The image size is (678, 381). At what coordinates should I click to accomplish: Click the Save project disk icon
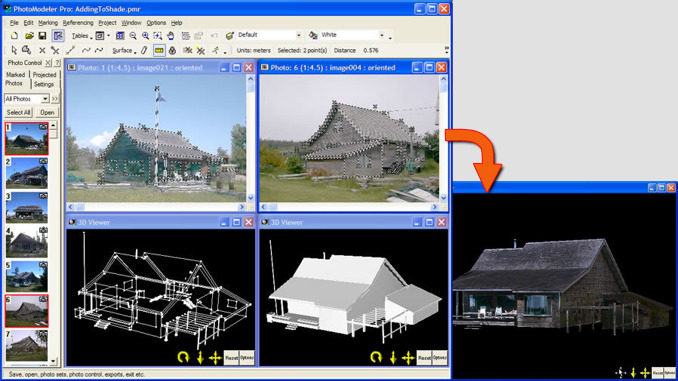tap(42, 35)
